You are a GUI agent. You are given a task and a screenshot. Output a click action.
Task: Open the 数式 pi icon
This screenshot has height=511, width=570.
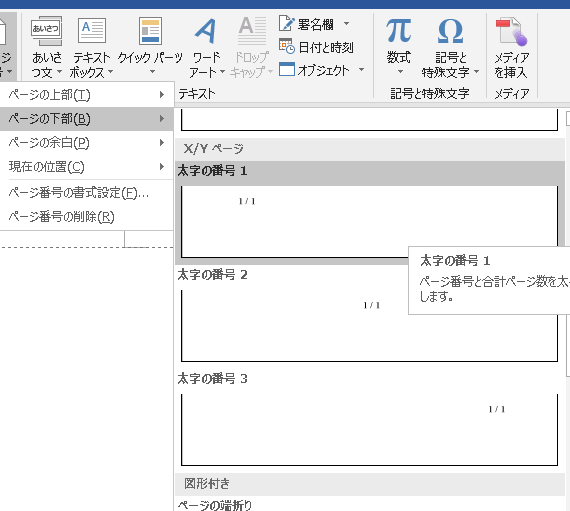399,31
